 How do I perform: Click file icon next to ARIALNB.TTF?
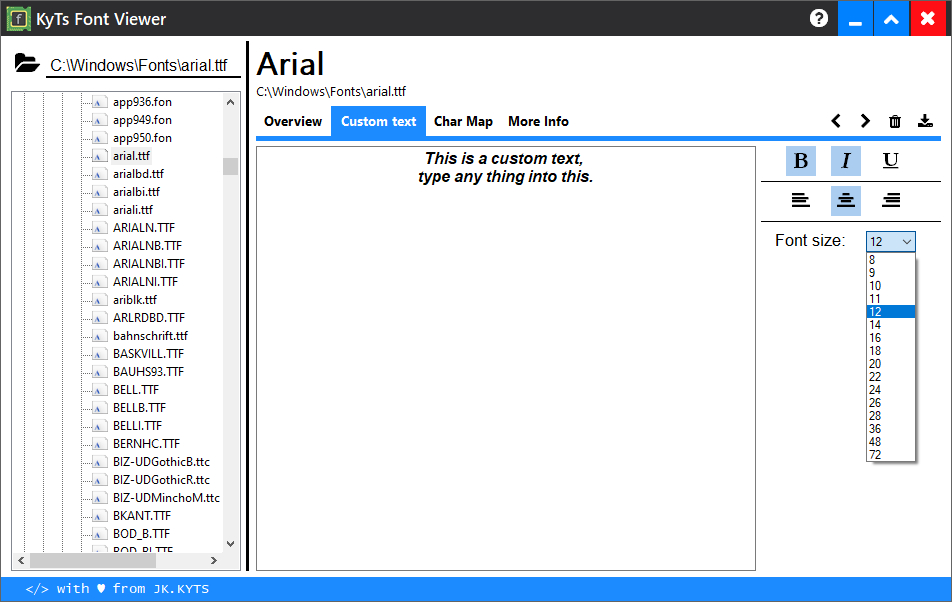pyautogui.click(x=99, y=246)
